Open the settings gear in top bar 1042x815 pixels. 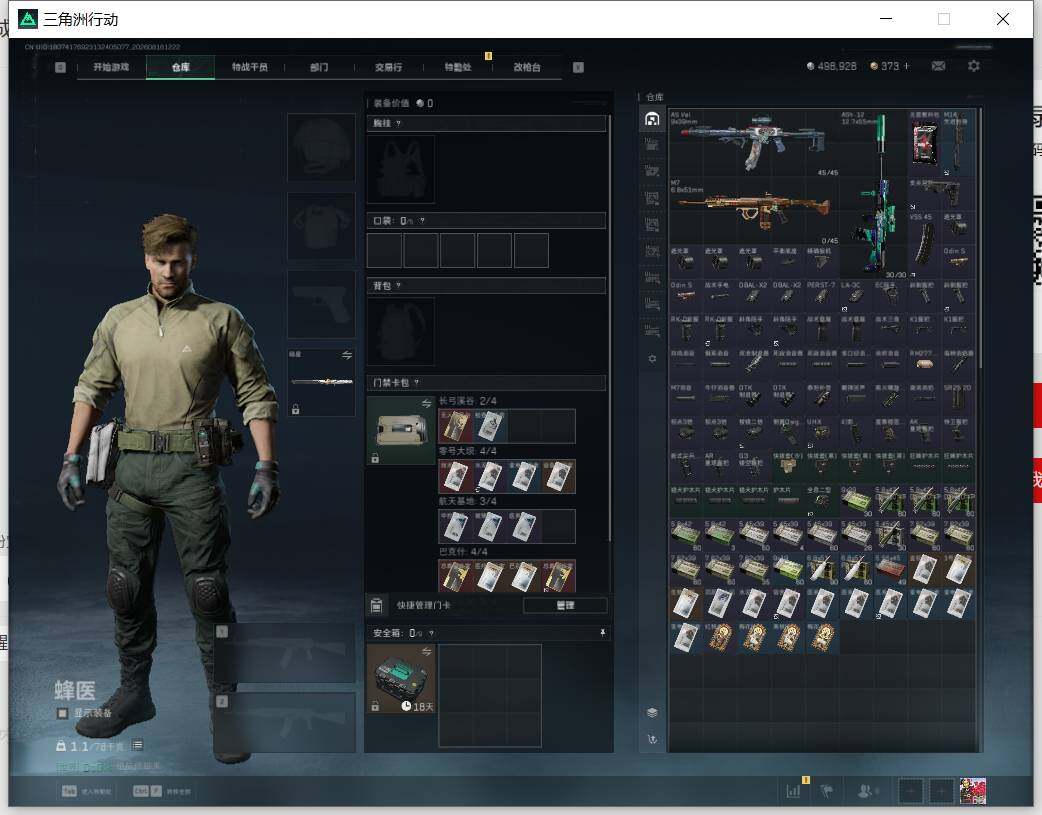(974, 66)
